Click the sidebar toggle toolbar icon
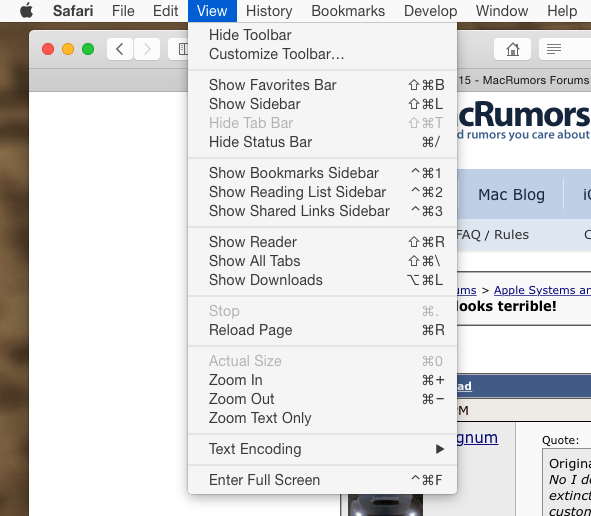Viewport: 591px width, 516px height. pyautogui.click(x=178, y=49)
